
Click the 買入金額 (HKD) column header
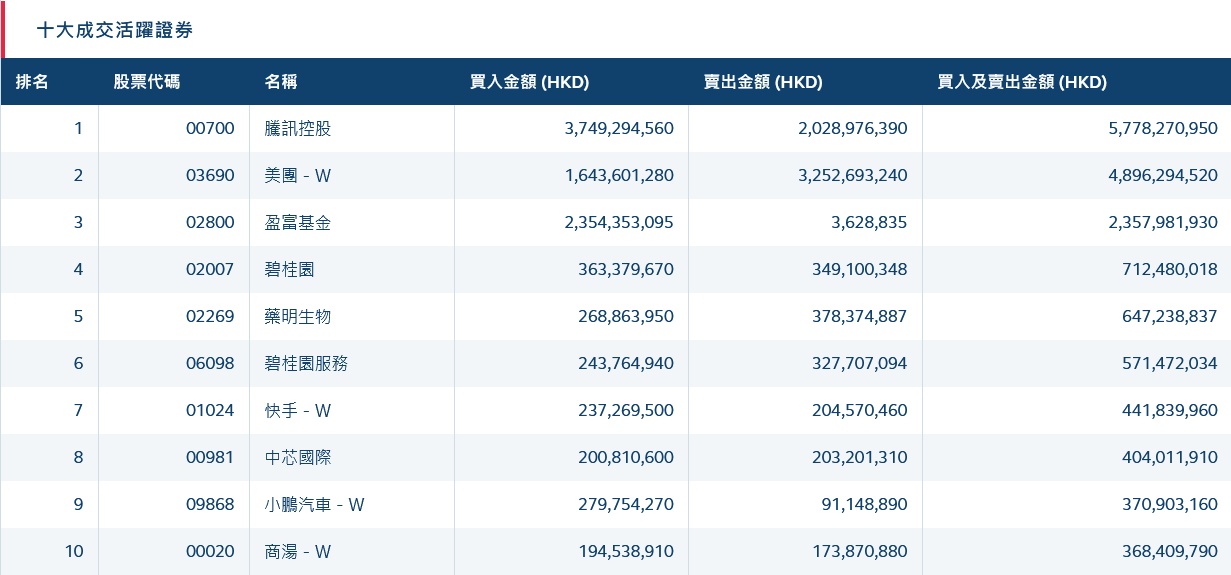click(529, 82)
